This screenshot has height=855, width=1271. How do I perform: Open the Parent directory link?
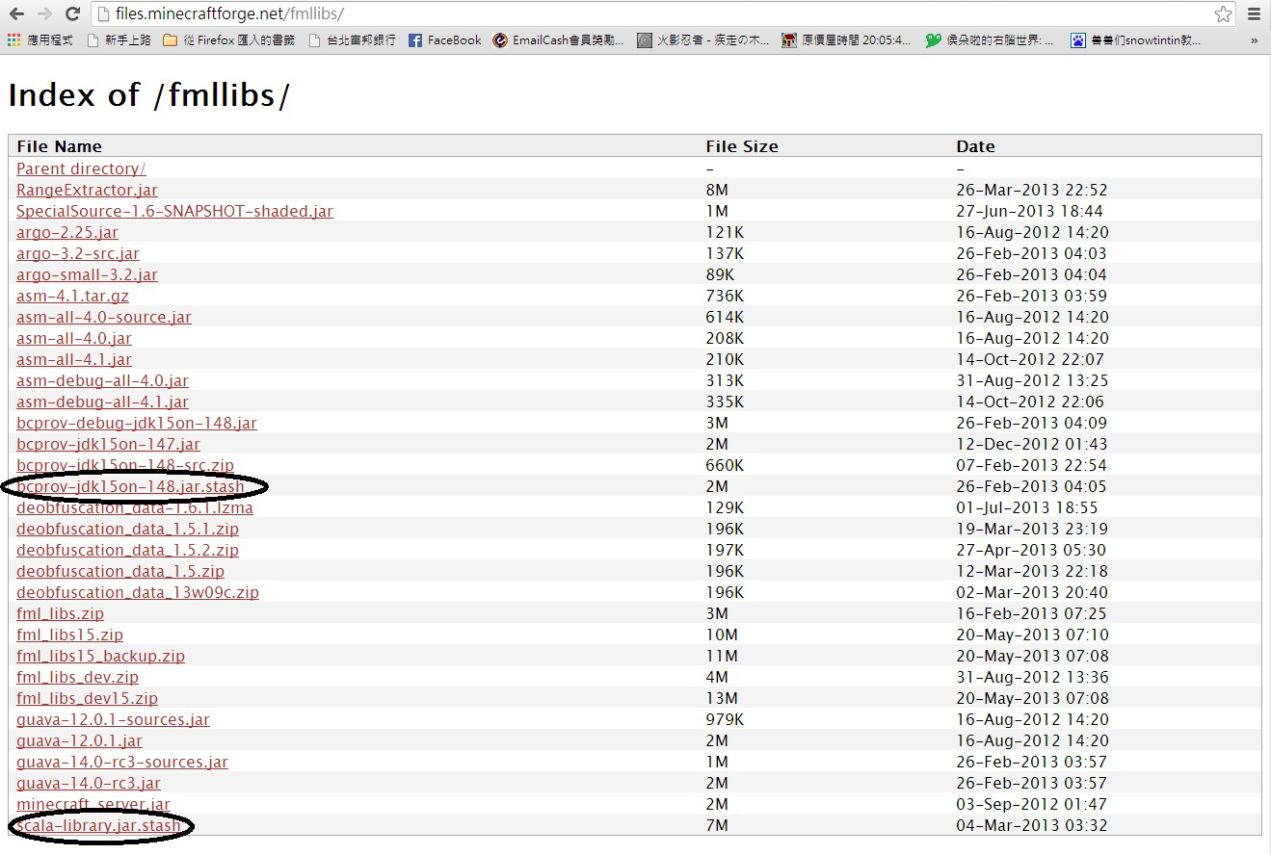[x=81, y=169]
